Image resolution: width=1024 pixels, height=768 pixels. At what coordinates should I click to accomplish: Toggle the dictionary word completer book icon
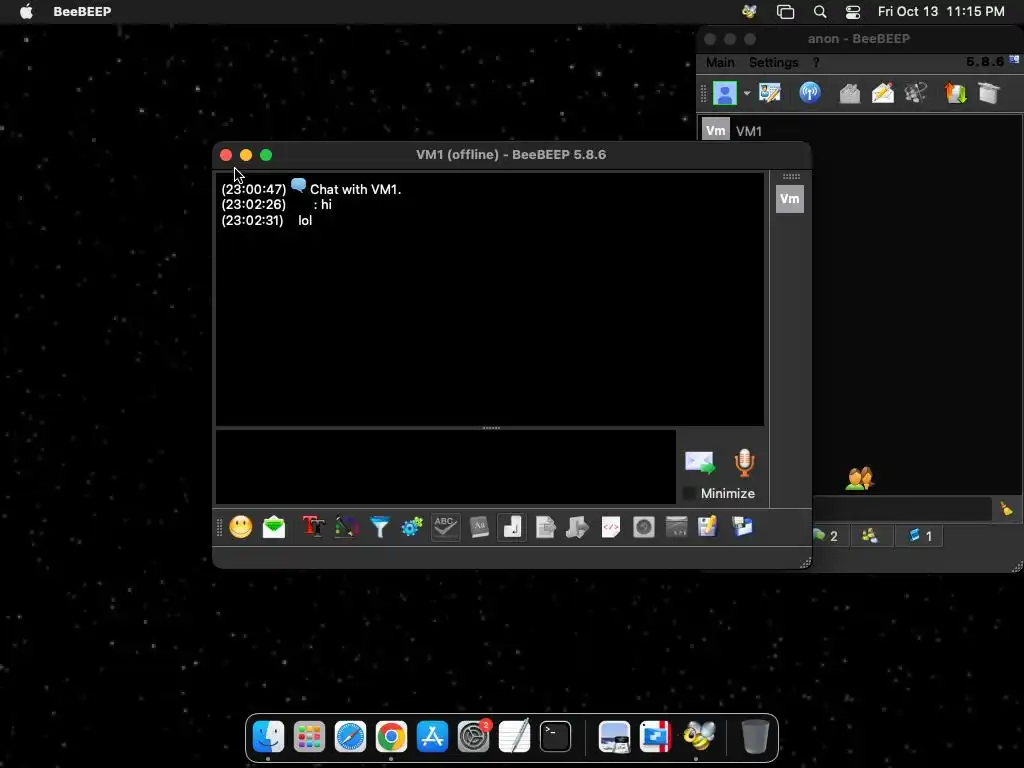coord(479,526)
